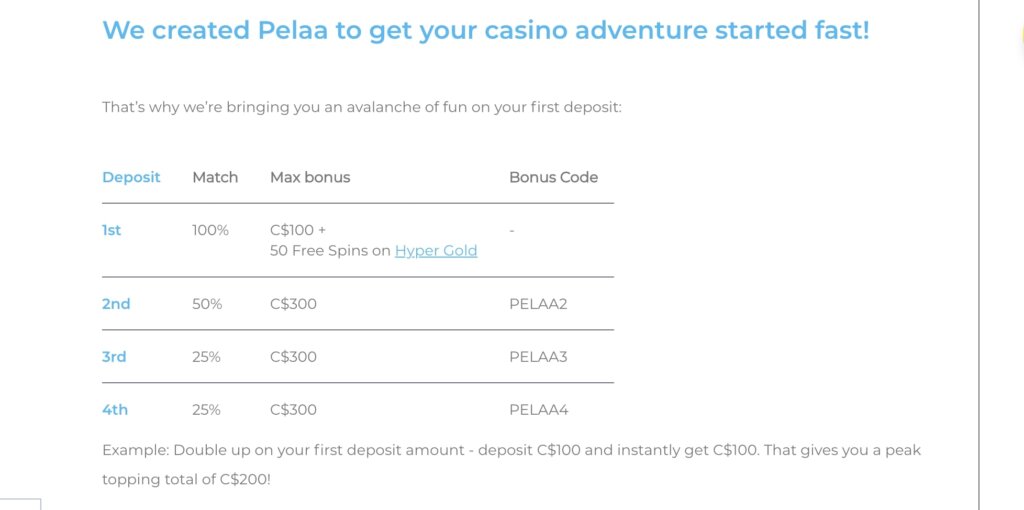1024x510 pixels.
Task: Click the Pelaa casino adventure heading
Action: point(486,30)
